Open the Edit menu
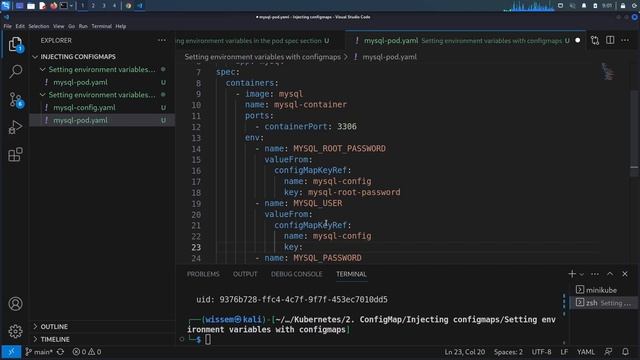640x360 pixels. coord(20,26)
